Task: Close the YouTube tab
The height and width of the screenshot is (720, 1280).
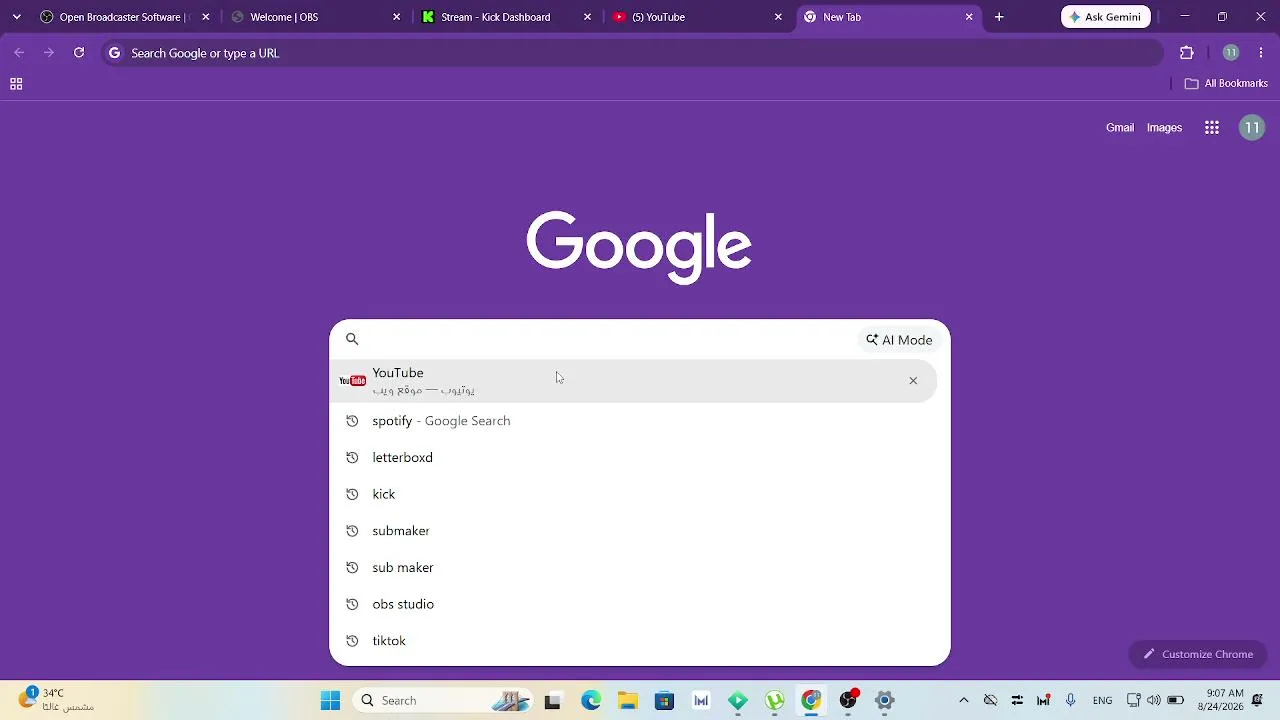Action: pyautogui.click(x=778, y=17)
